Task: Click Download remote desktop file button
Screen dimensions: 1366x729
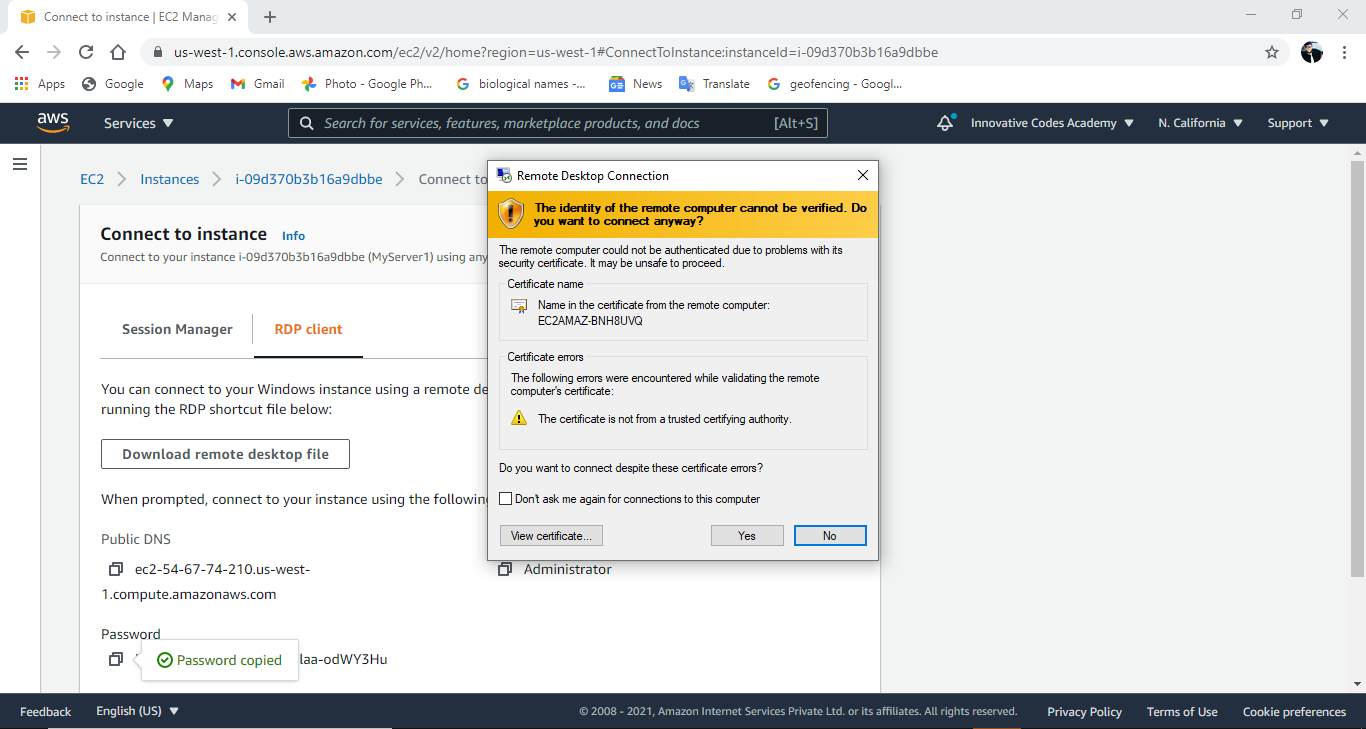Action: point(225,454)
